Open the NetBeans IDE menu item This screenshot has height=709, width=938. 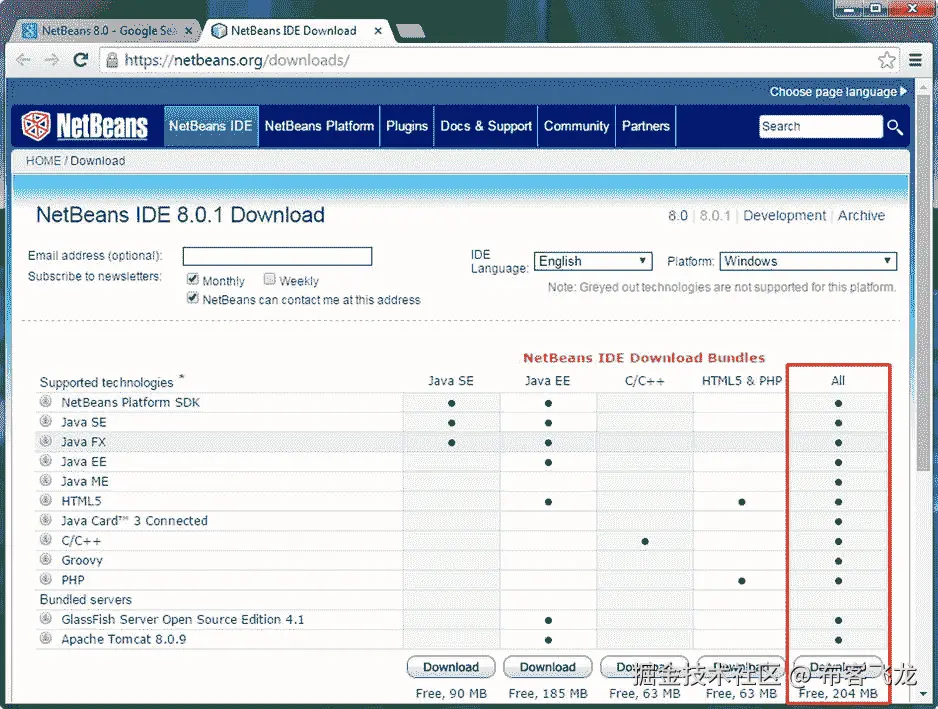(x=211, y=126)
